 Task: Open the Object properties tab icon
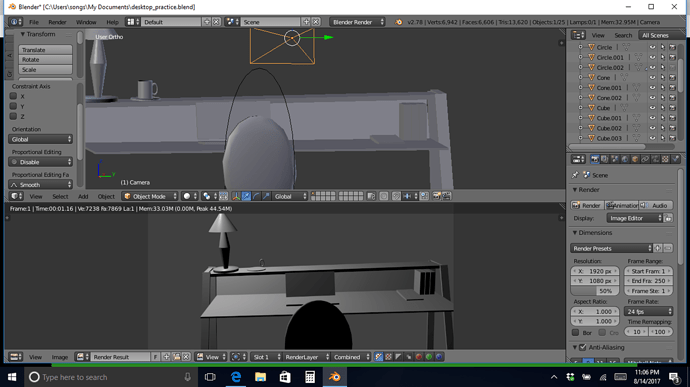[635, 159]
